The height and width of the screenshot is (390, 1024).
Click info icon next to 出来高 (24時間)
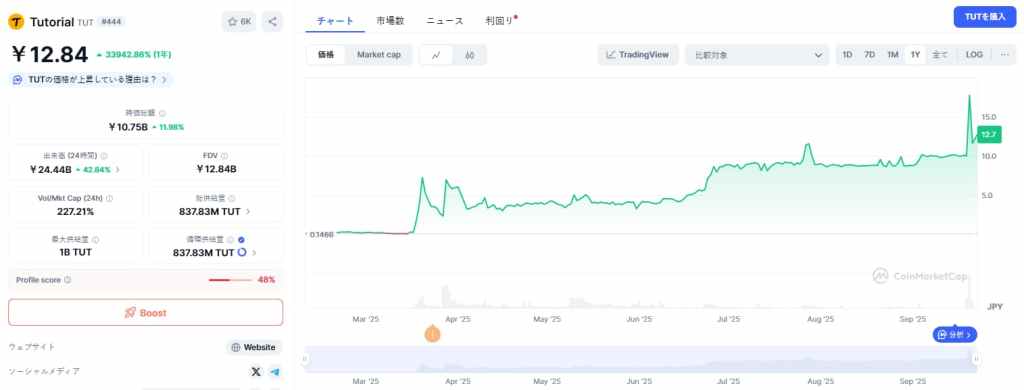click(104, 156)
